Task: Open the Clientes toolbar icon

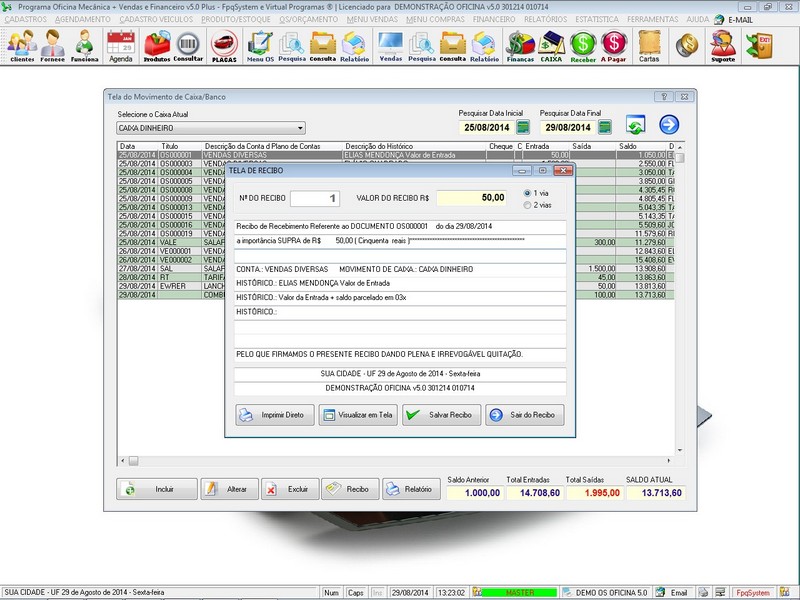Action: pos(21,45)
